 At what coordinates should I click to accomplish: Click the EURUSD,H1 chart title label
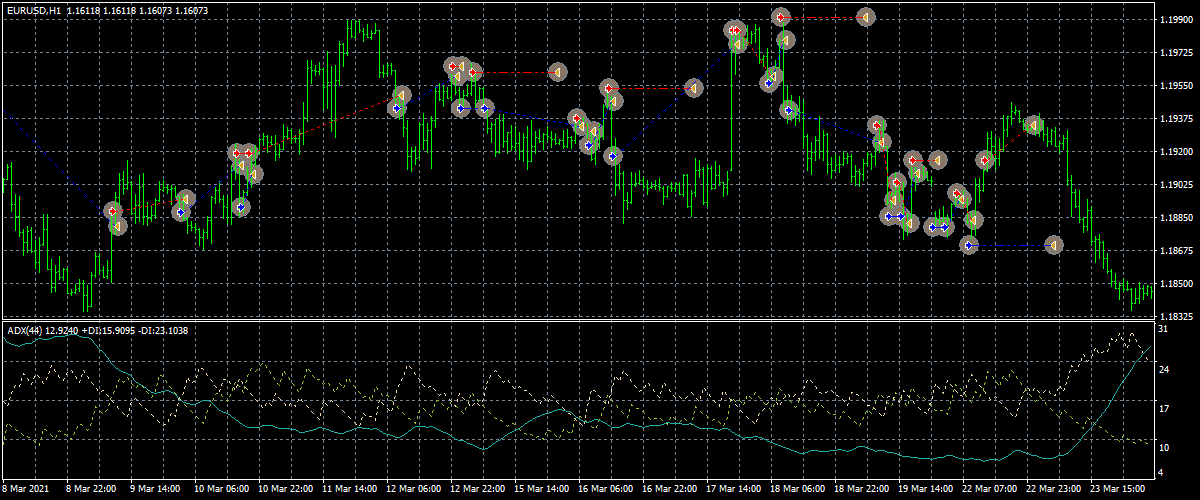click(x=35, y=10)
